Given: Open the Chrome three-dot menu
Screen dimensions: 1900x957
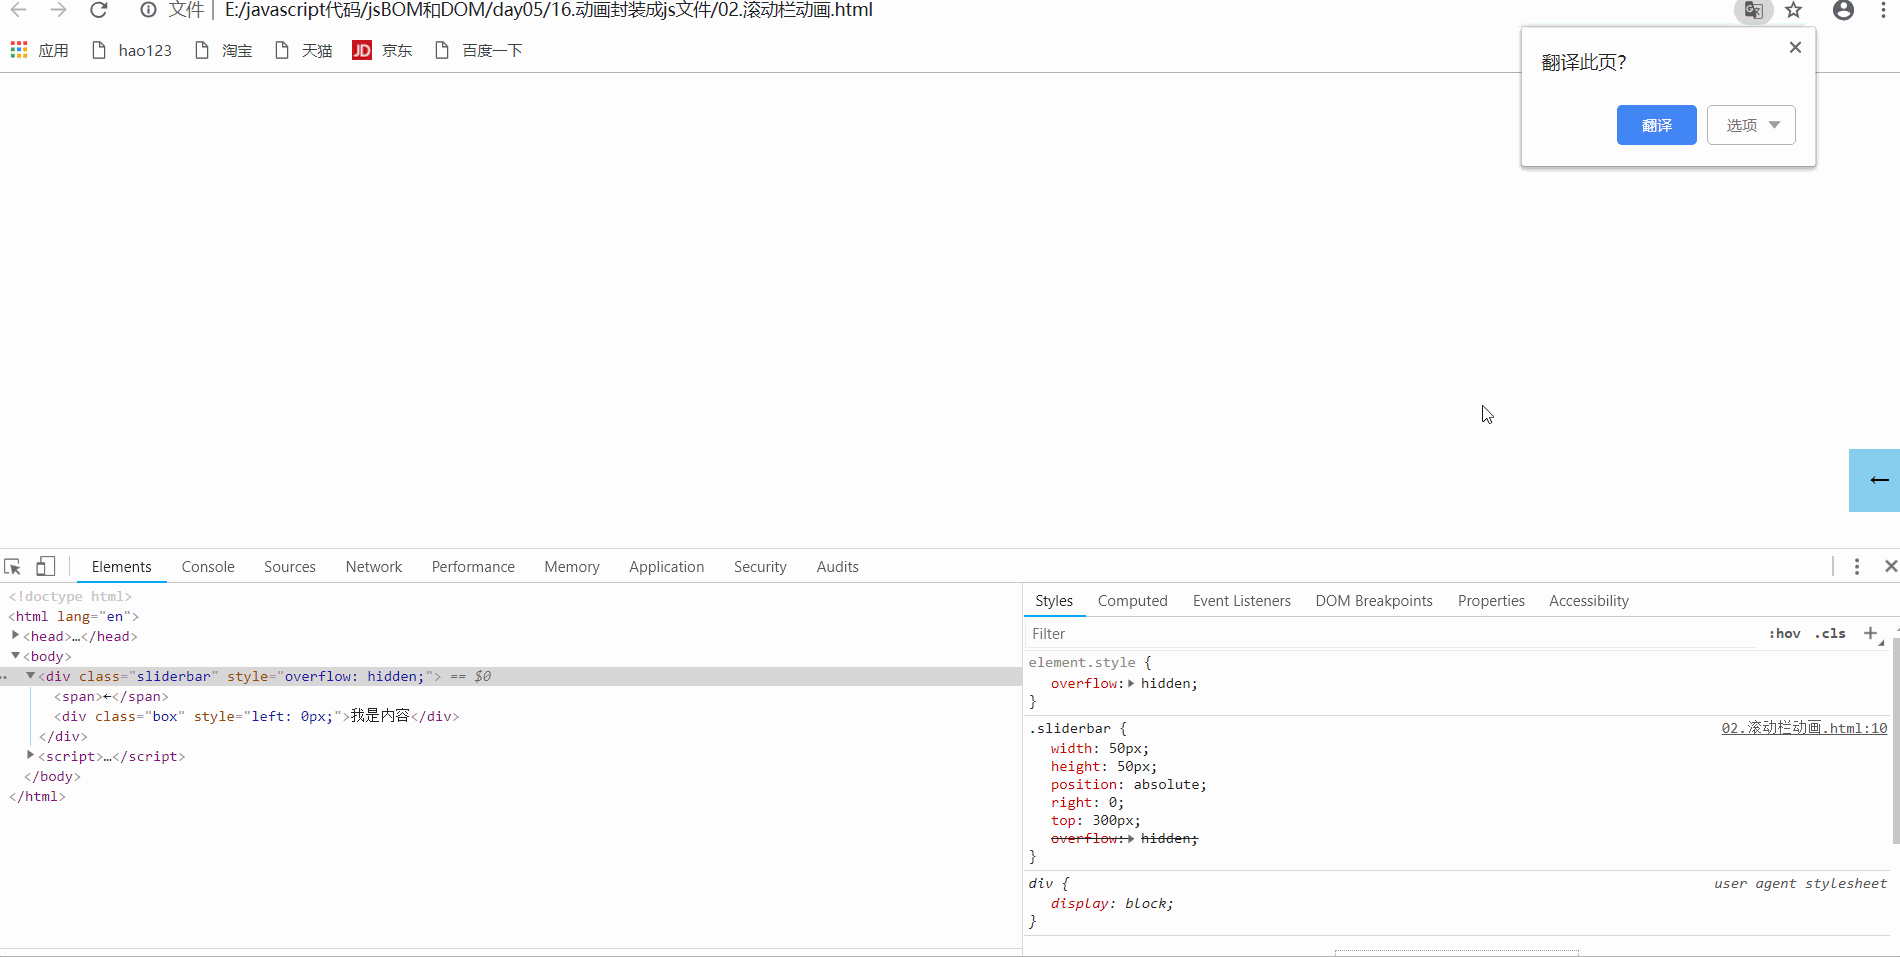Looking at the screenshot, I should [x=1883, y=10].
